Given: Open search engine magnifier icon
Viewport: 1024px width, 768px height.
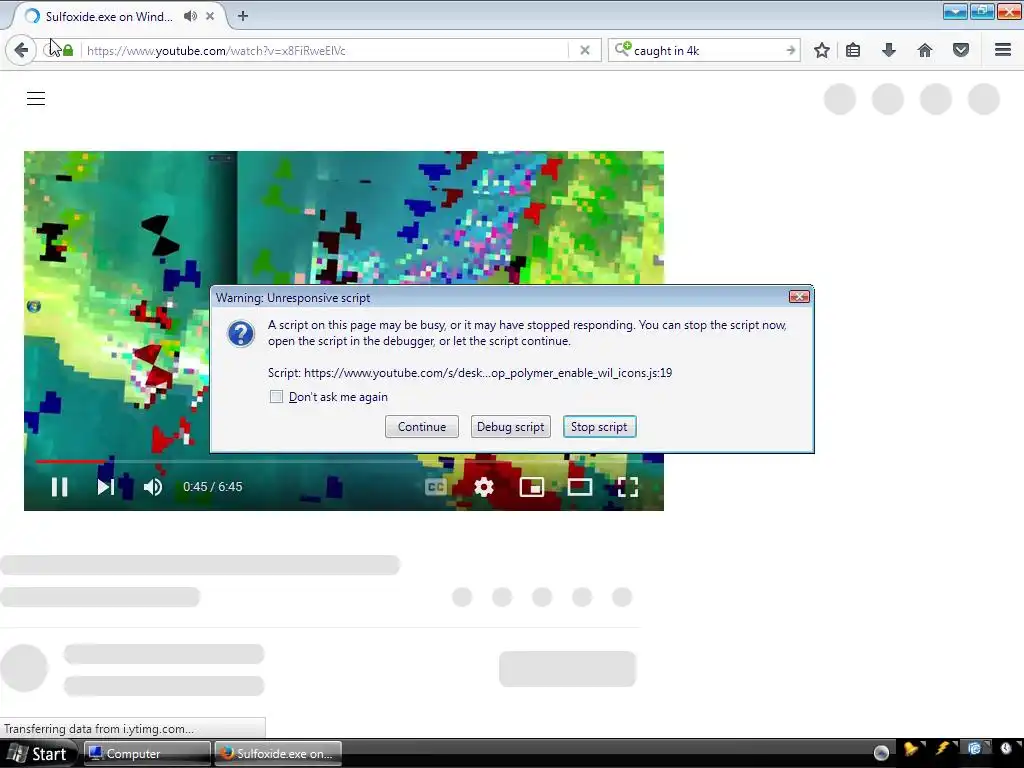Looking at the screenshot, I should click(622, 49).
